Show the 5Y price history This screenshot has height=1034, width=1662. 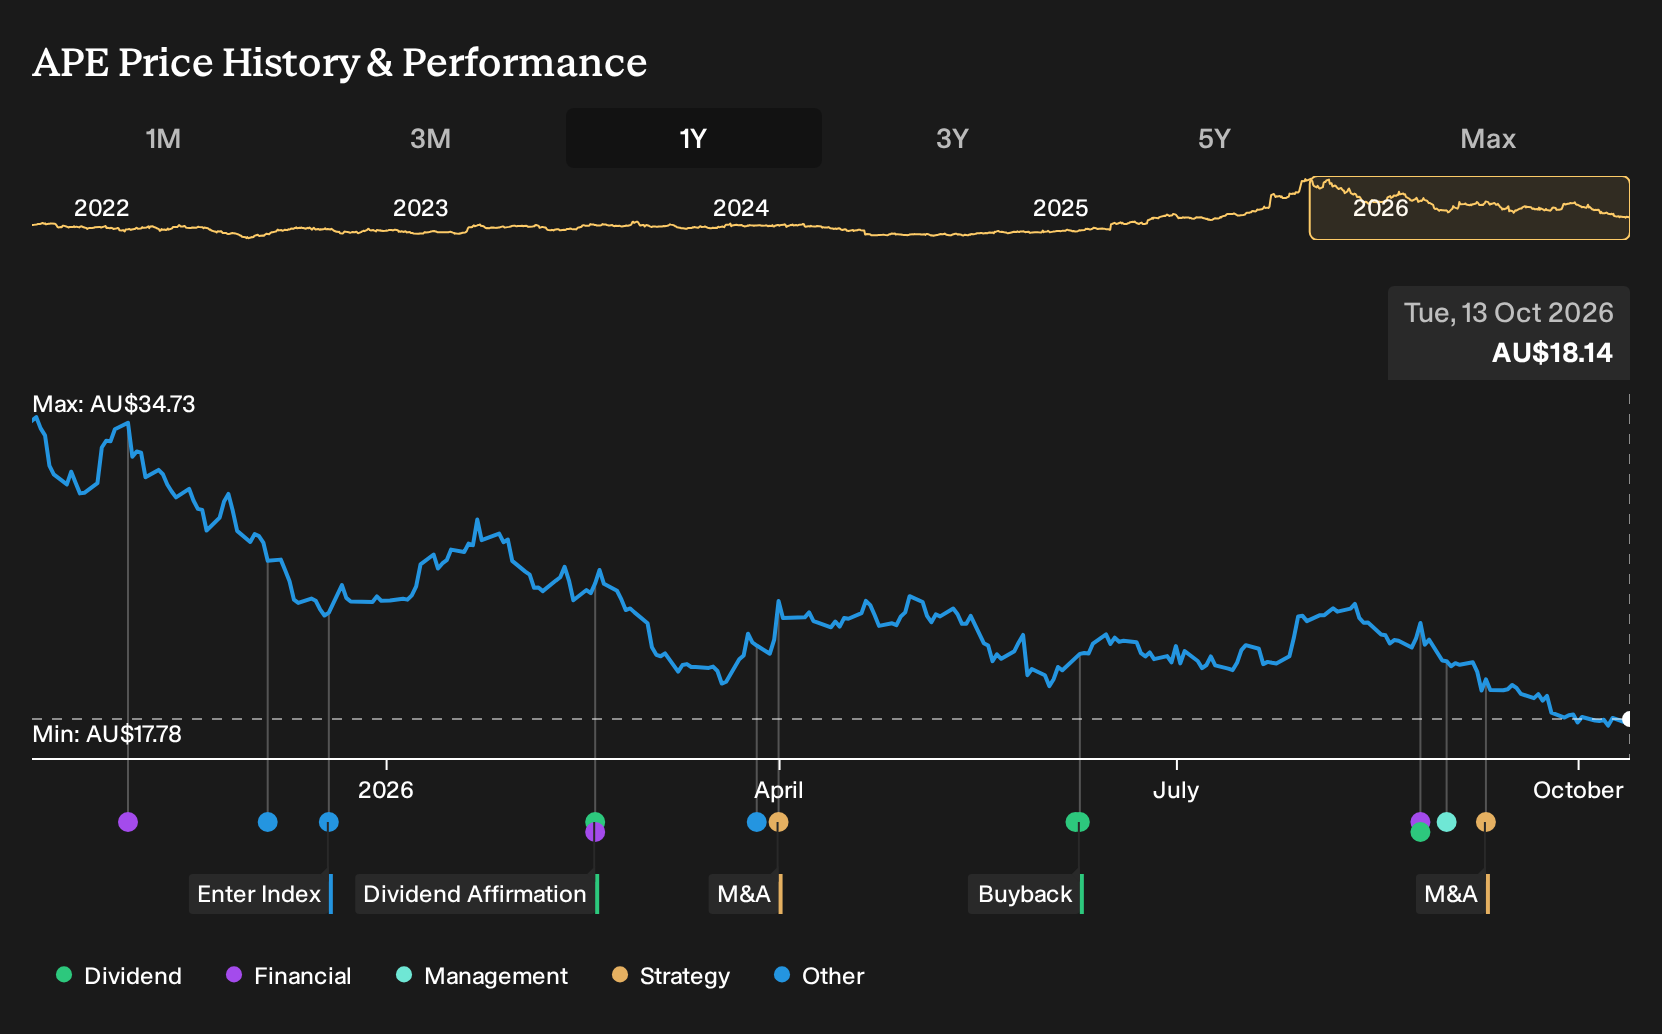click(x=1214, y=138)
